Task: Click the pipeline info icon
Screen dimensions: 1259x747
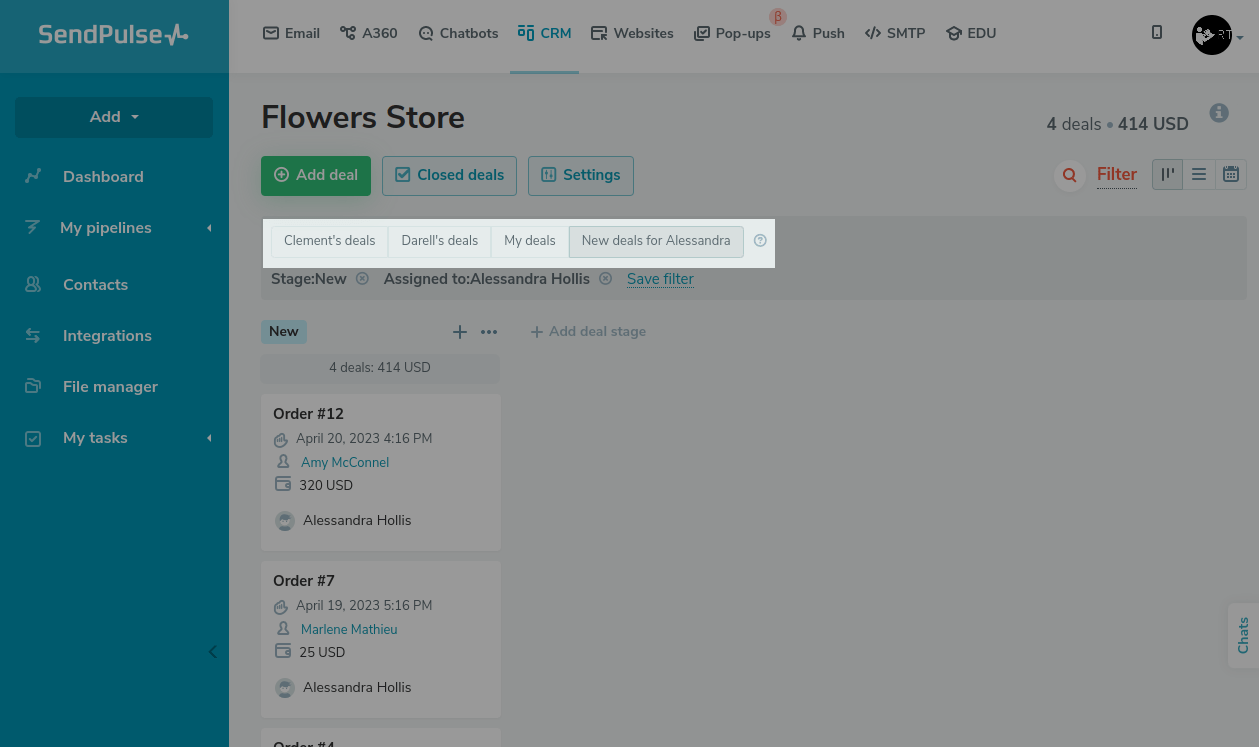Action: 1218,113
